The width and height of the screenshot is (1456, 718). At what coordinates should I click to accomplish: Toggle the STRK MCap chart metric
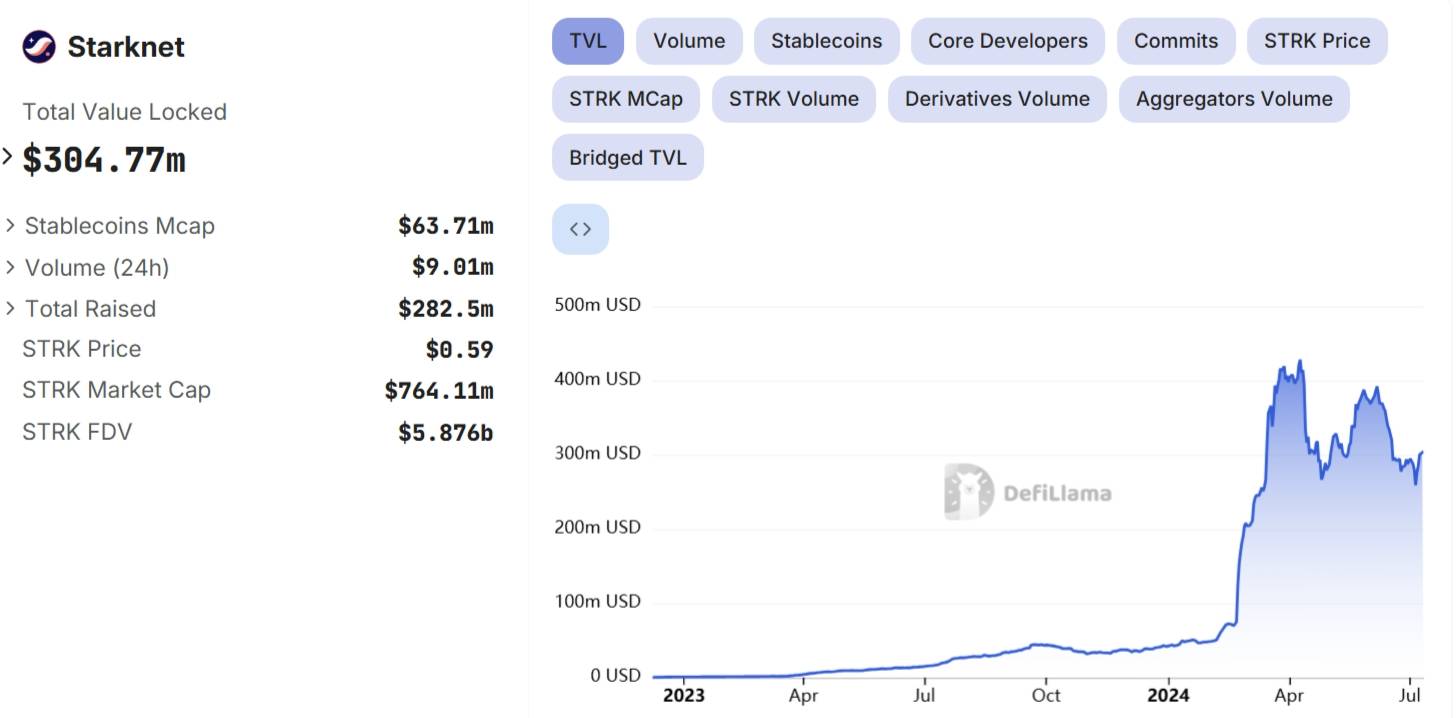click(x=626, y=99)
